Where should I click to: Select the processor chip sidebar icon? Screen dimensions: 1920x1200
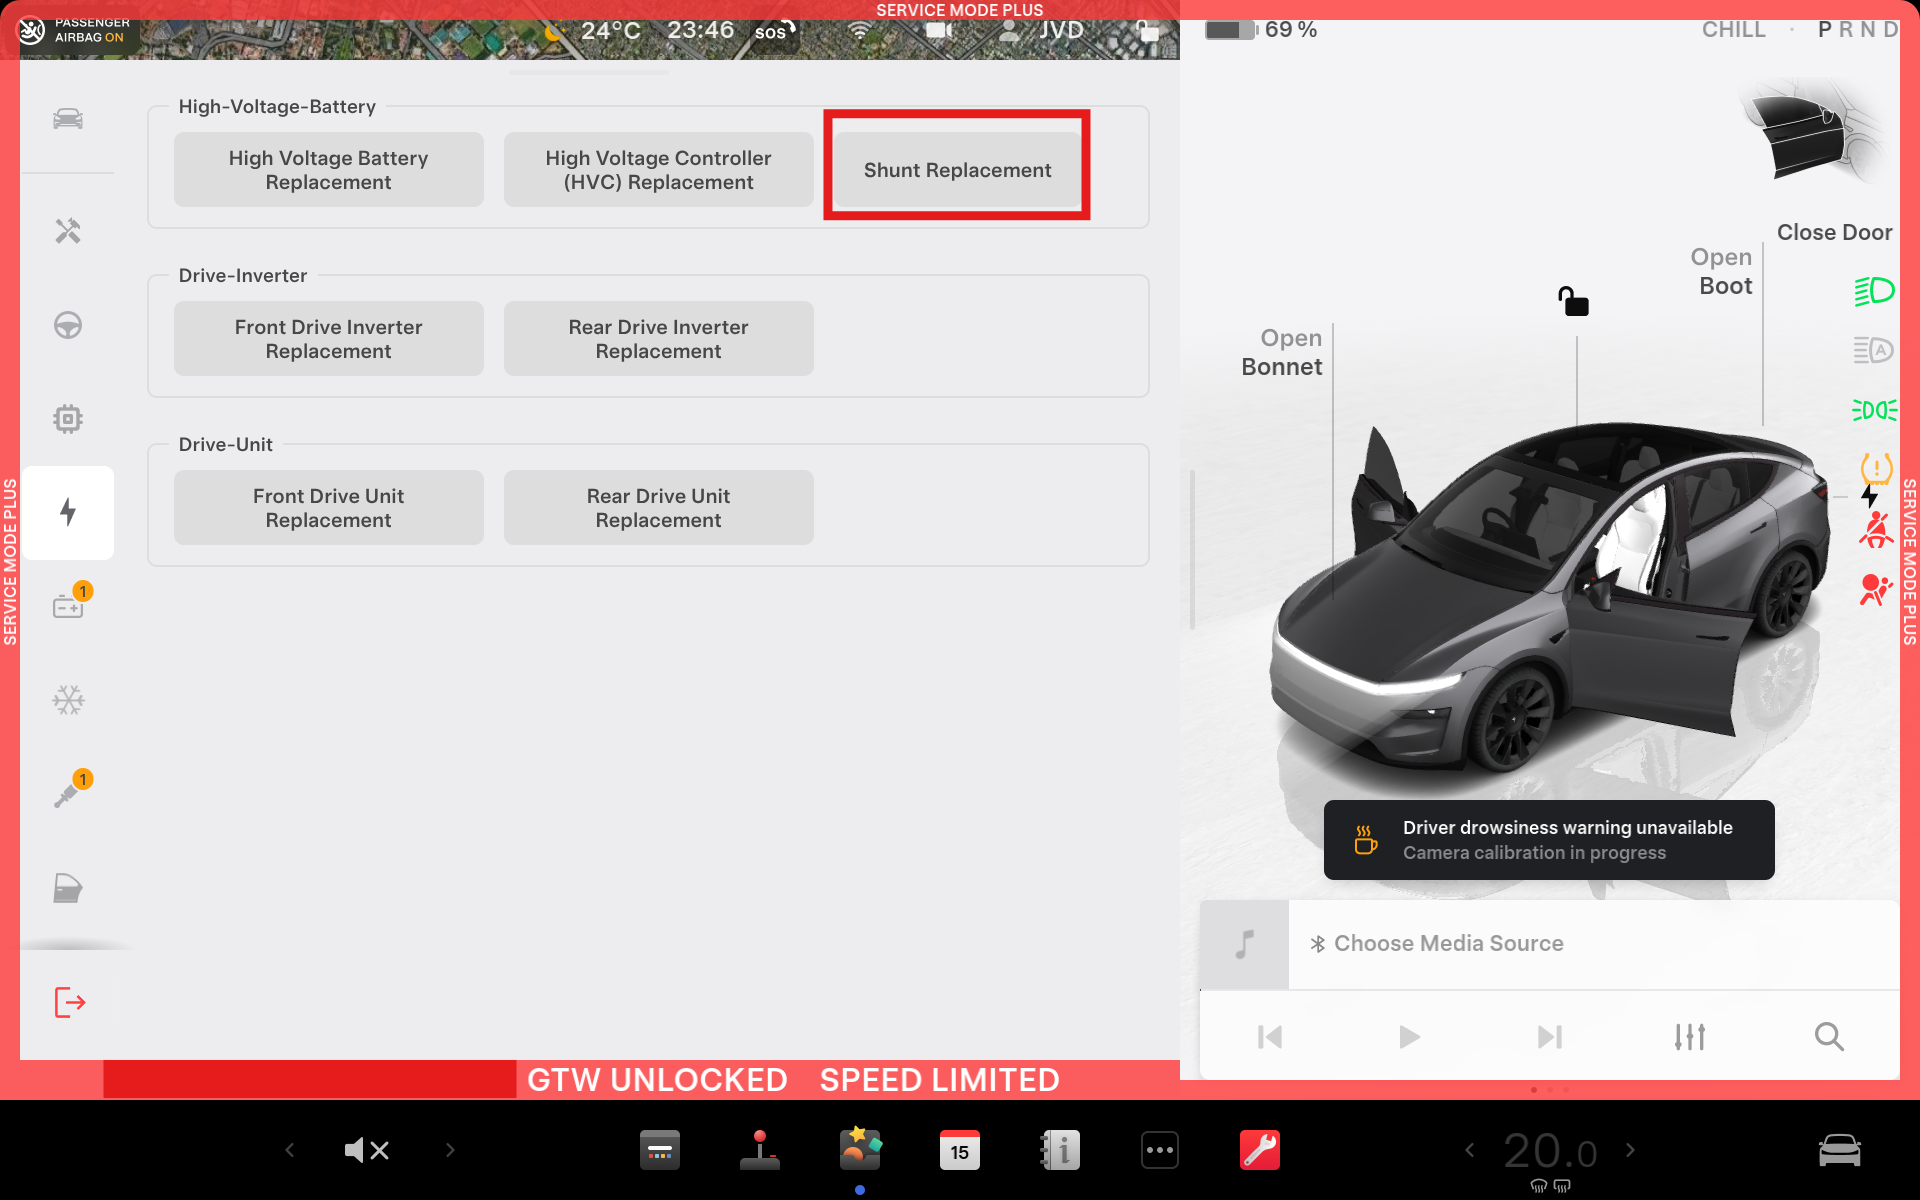click(x=68, y=418)
